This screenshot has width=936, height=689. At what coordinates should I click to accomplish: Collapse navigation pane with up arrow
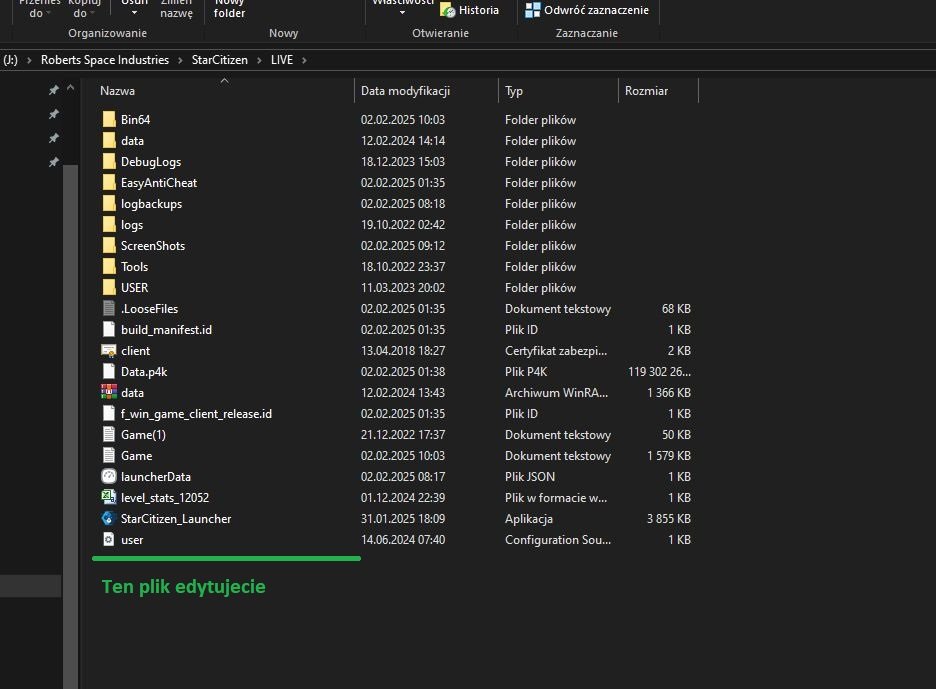(x=70, y=88)
